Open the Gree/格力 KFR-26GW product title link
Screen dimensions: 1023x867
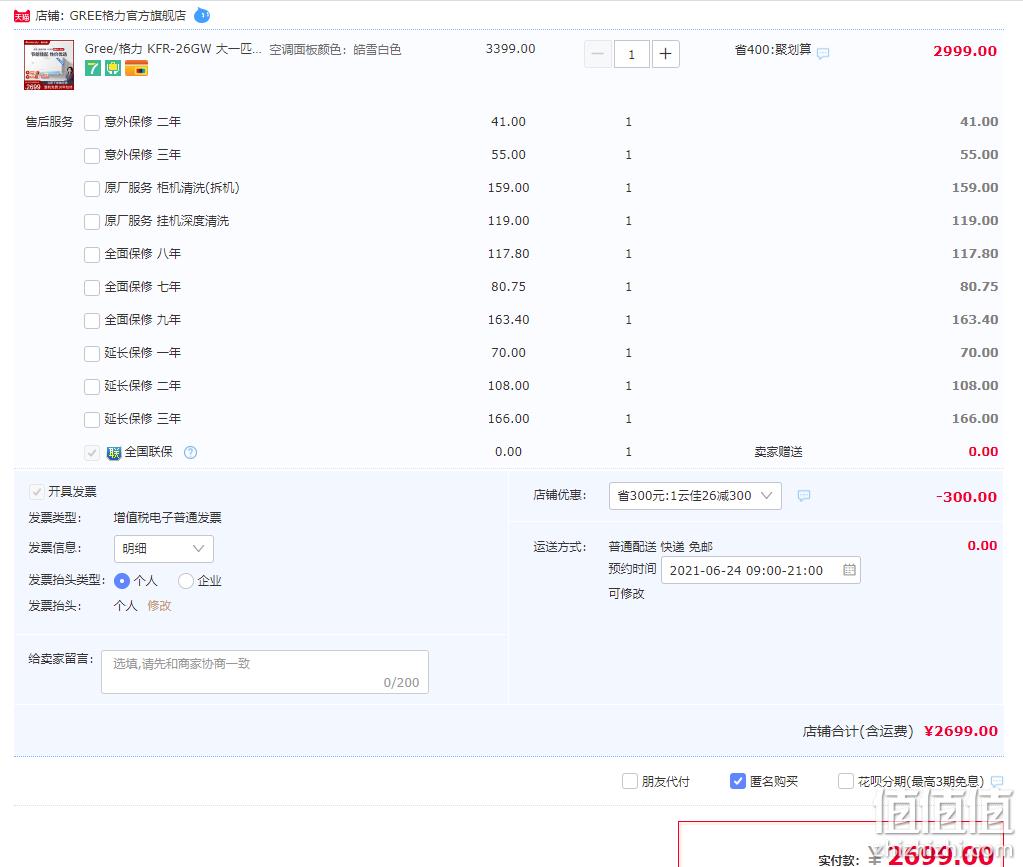point(173,49)
